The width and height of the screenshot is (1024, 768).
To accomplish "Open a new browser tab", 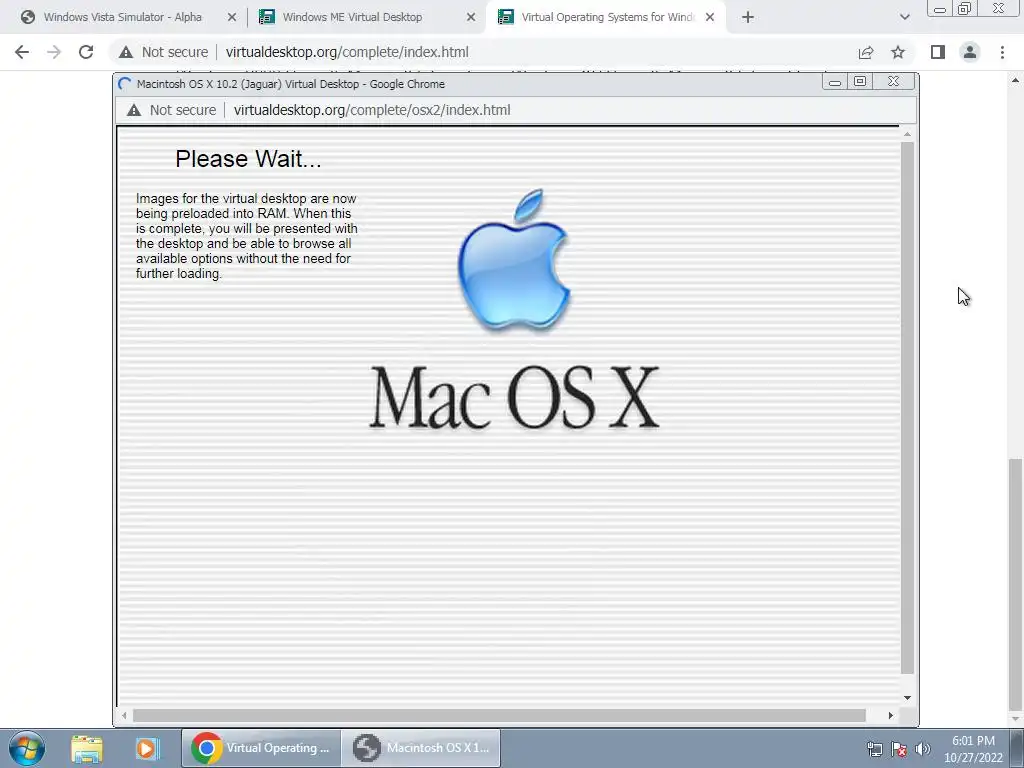I will [x=748, y=18].
